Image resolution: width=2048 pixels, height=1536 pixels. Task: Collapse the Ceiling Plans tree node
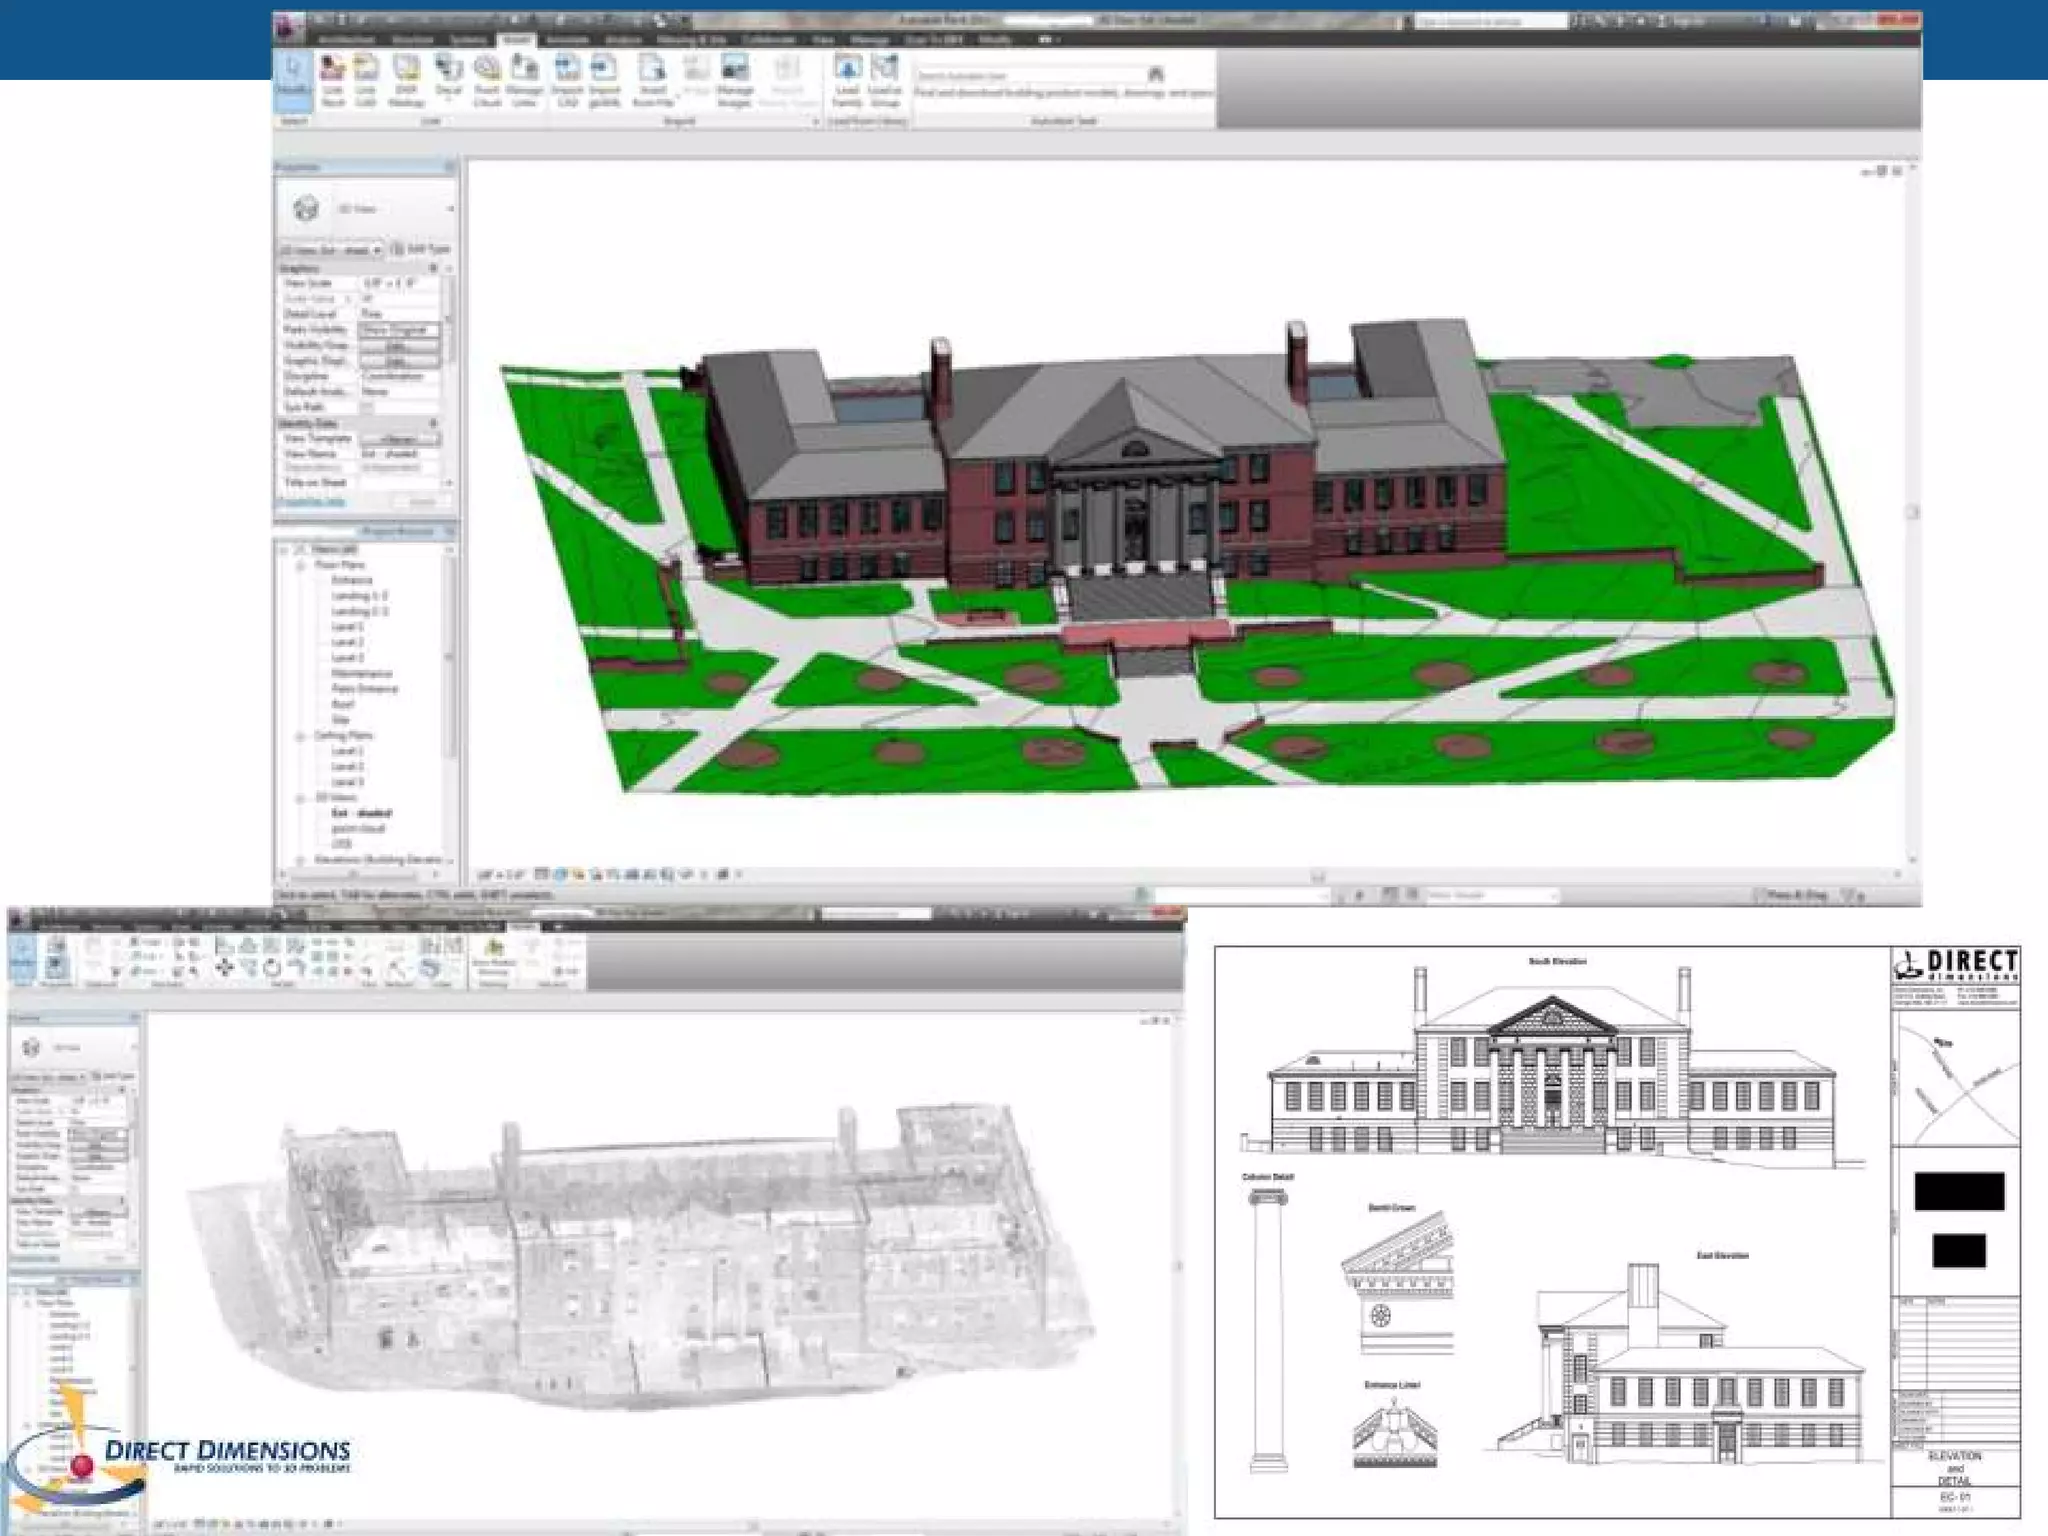[301, 736]
